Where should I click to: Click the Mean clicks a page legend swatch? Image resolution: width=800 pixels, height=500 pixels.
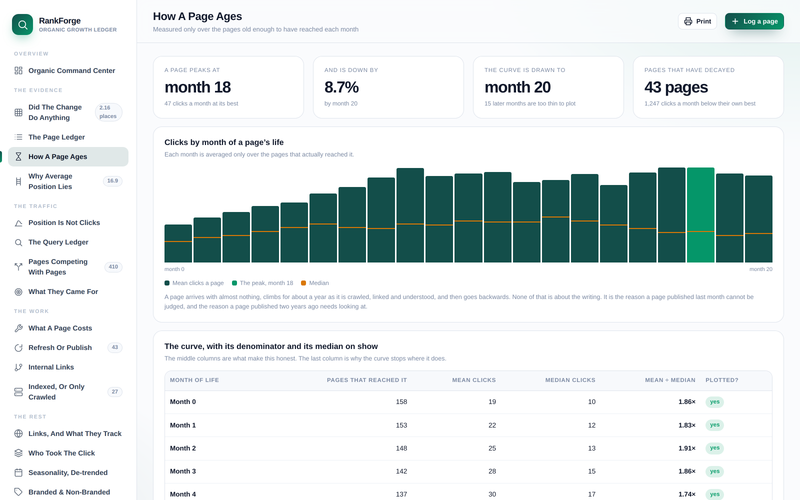(167, 283)
